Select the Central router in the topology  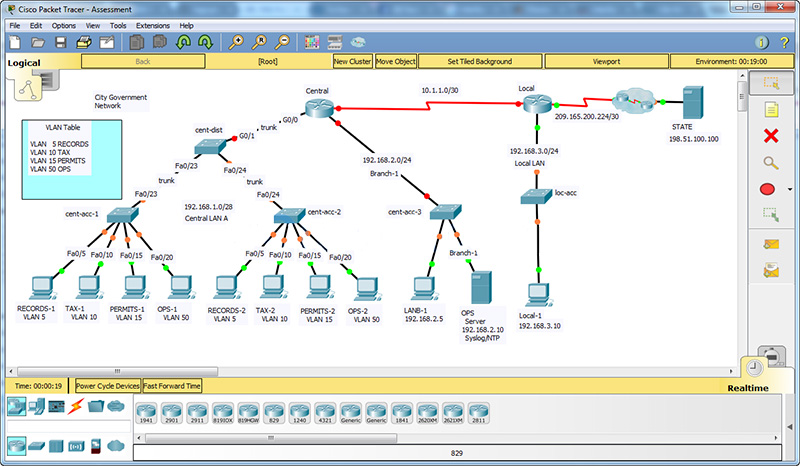coord(319,108)
